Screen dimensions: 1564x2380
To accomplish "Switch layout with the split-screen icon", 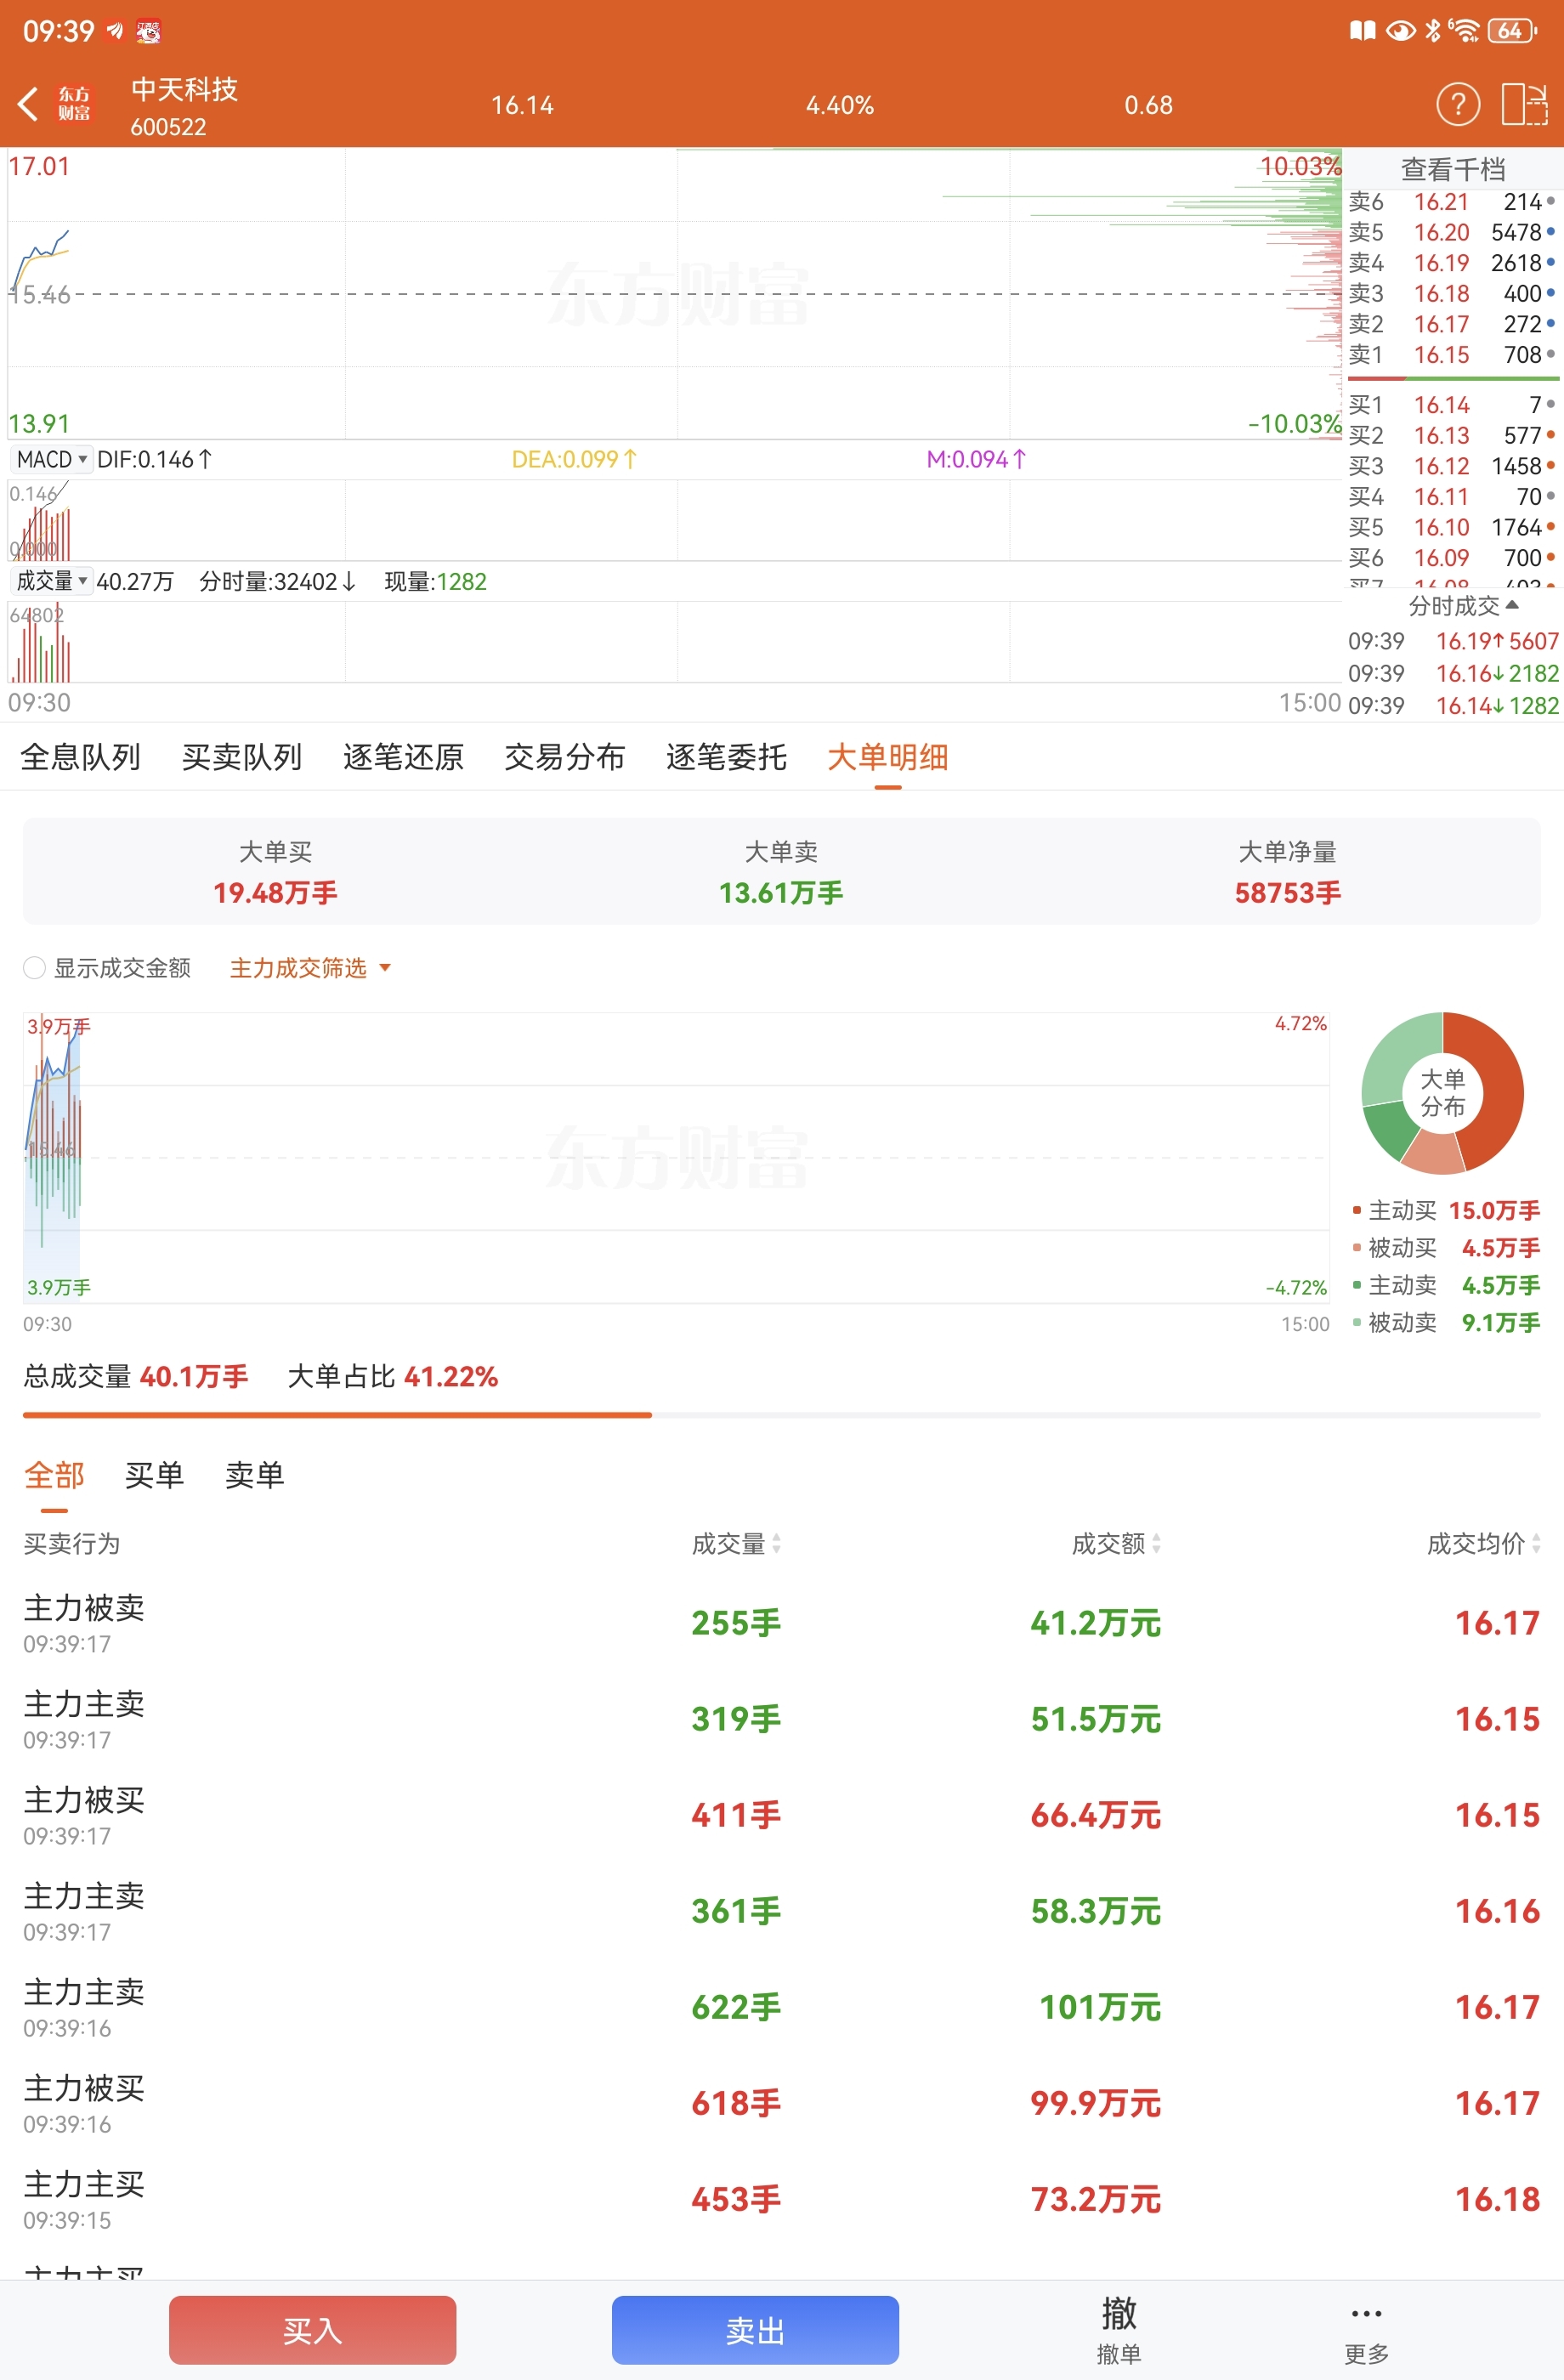I will click(x=1525, y=104).
